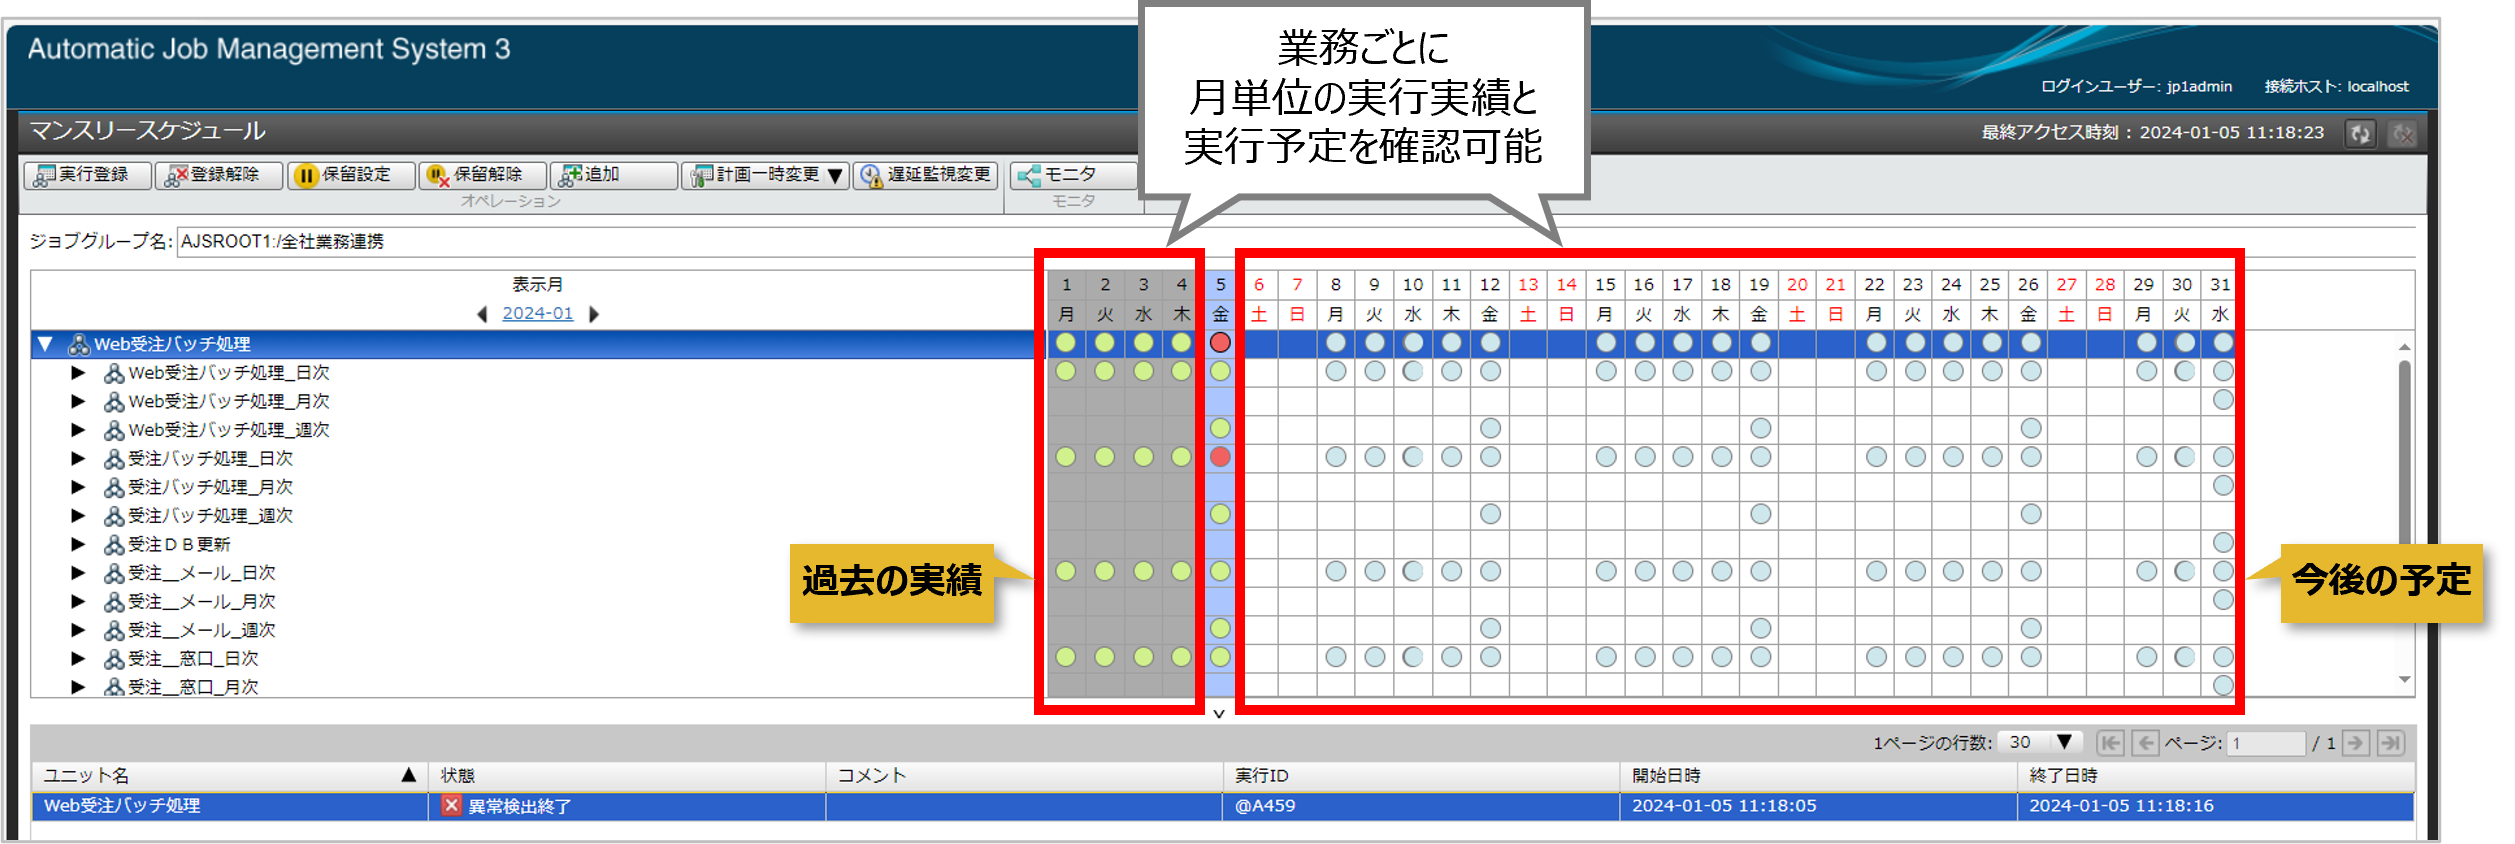Click scheduled circle day 12 for 受注バッチ処理_週次
This screenshot has width=2515, height=844.
point(1490,514)
